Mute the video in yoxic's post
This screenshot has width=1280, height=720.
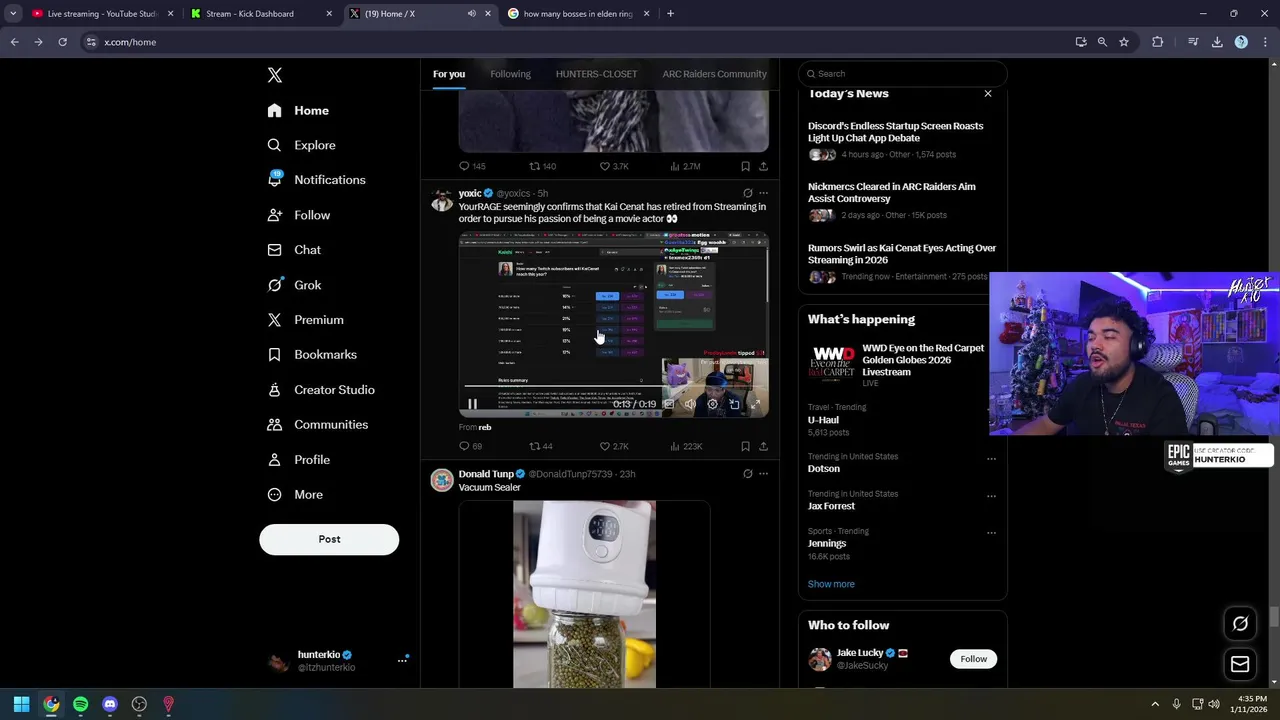[x=690, y=404]
